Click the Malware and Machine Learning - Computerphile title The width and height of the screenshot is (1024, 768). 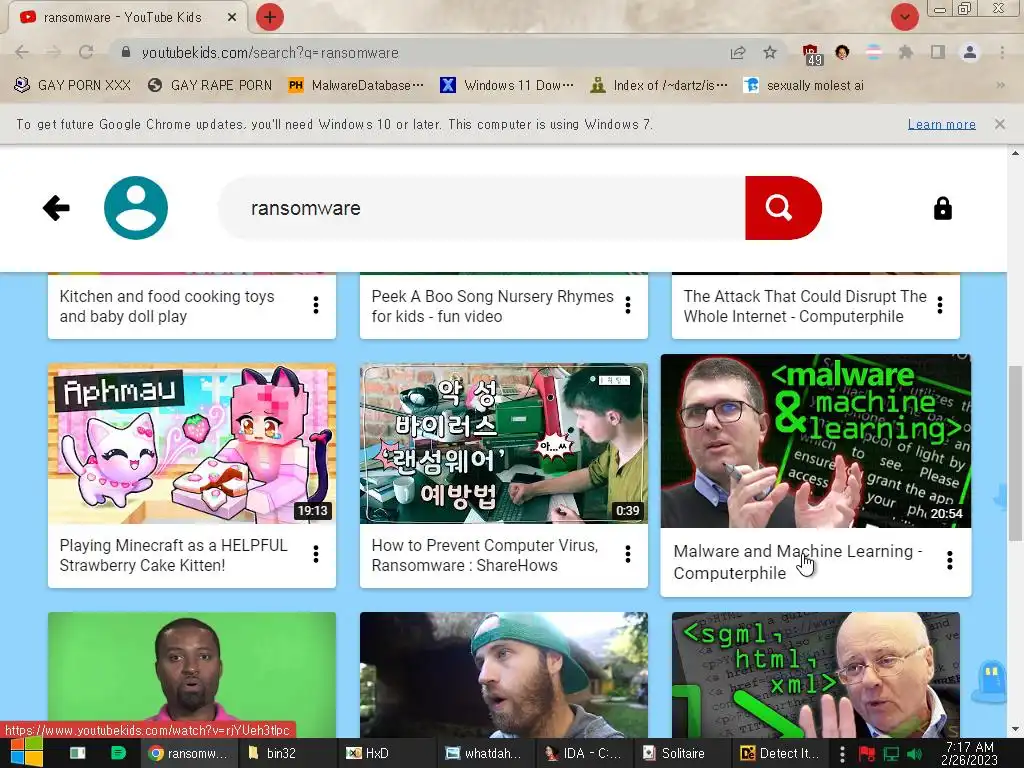(x=797, y=562)
